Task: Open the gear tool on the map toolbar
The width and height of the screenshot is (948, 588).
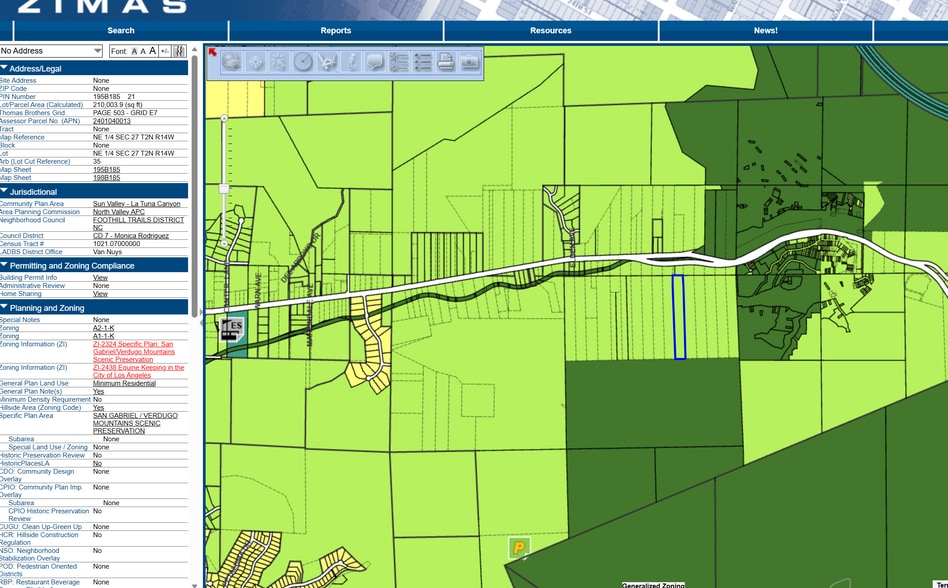Action: point(256,61)
